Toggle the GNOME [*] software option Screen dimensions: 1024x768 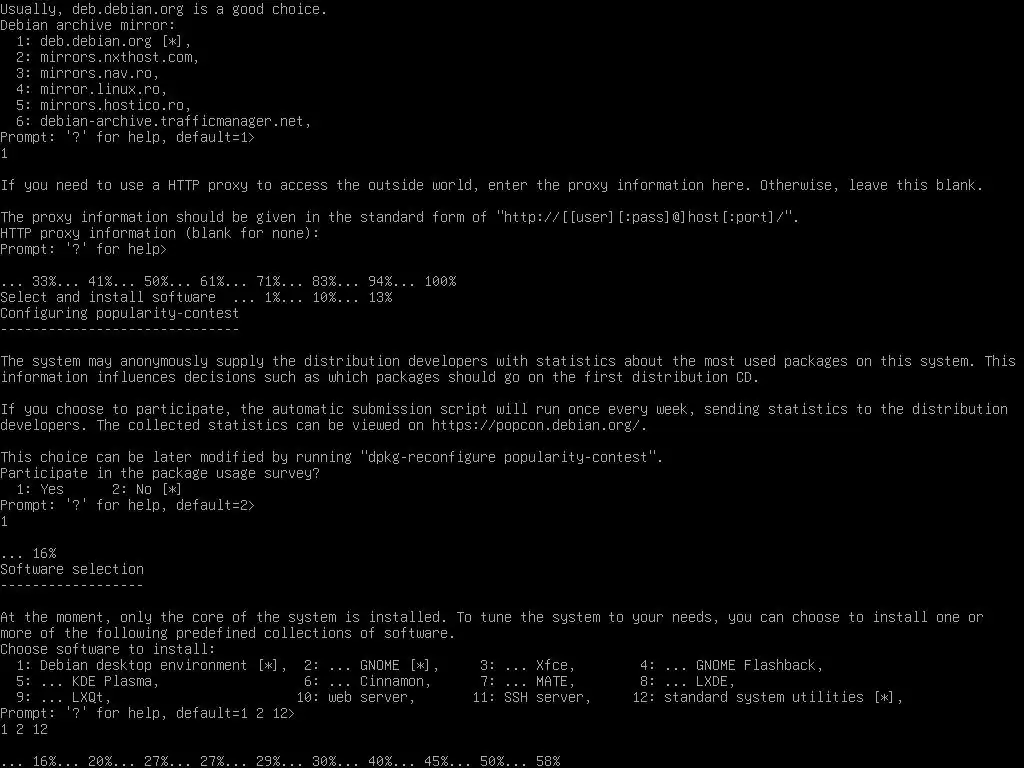click(372, 665)
